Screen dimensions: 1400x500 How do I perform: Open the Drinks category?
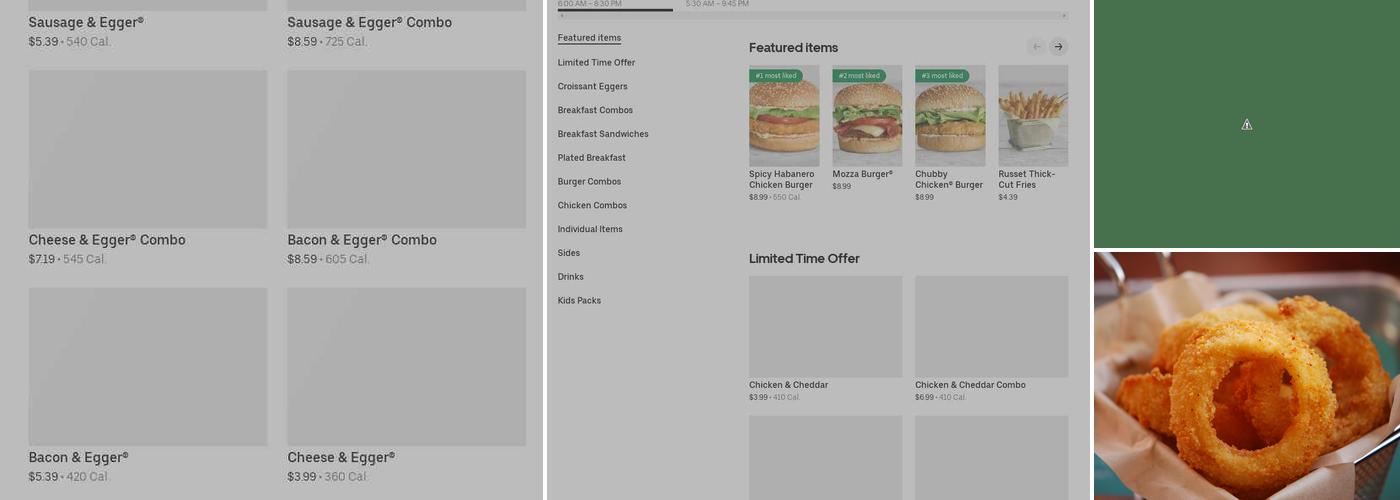point(570,277)
